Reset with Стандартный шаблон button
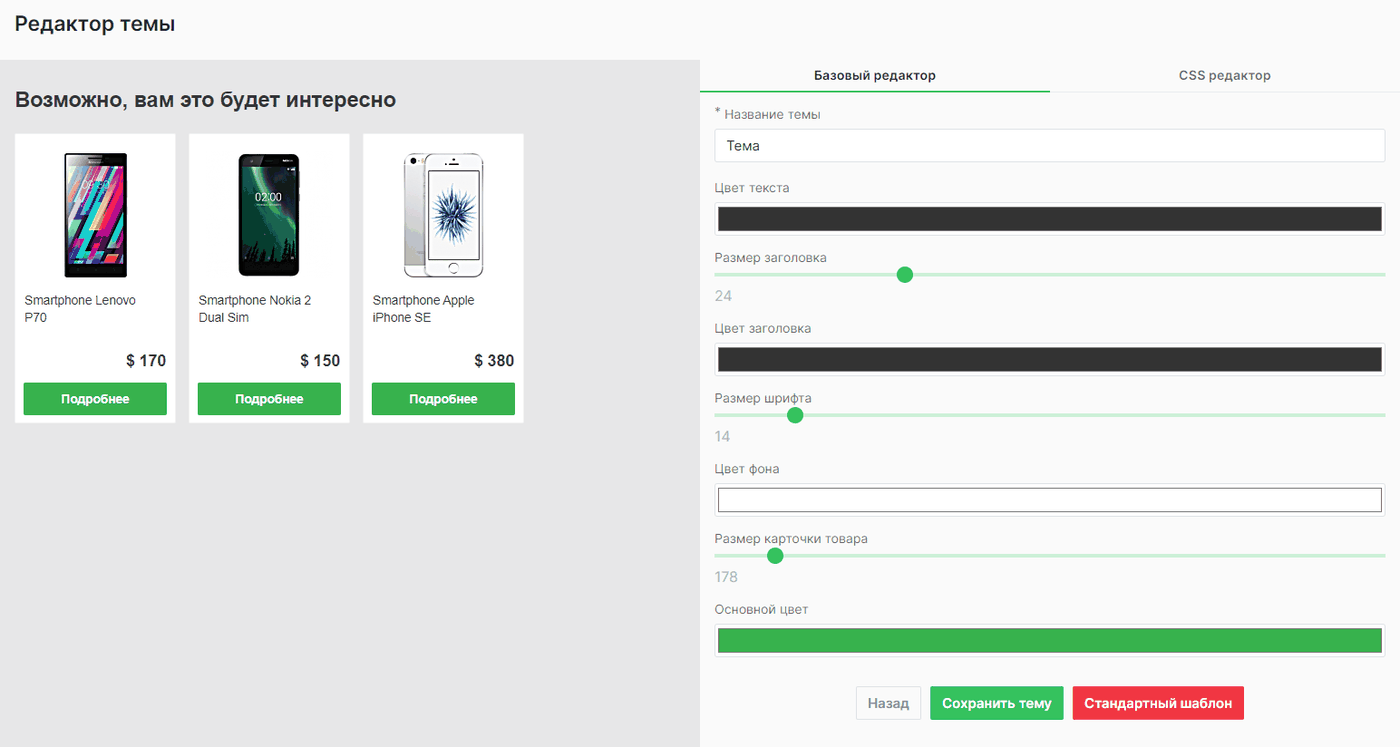 [x=1158, y=703]
